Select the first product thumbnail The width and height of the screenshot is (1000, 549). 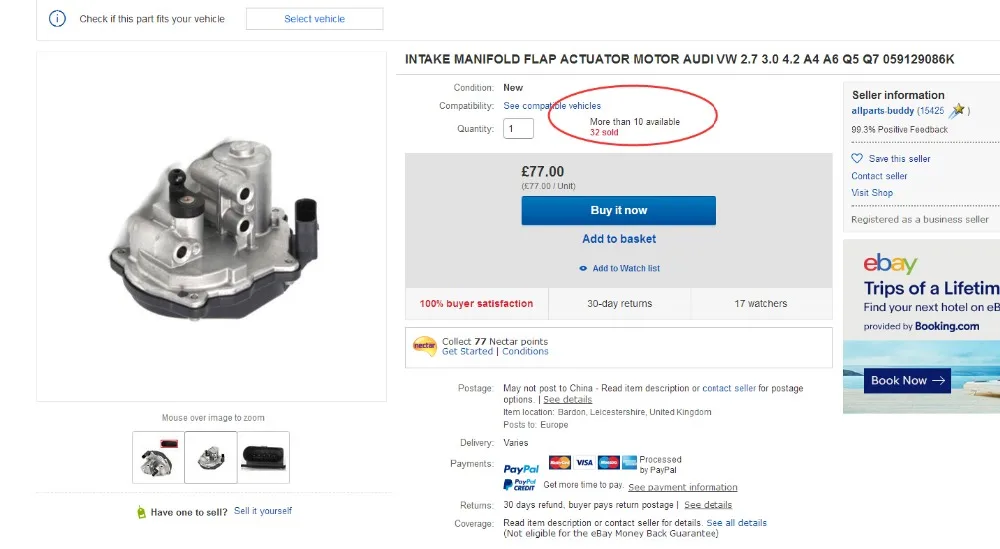click(158, 457)
